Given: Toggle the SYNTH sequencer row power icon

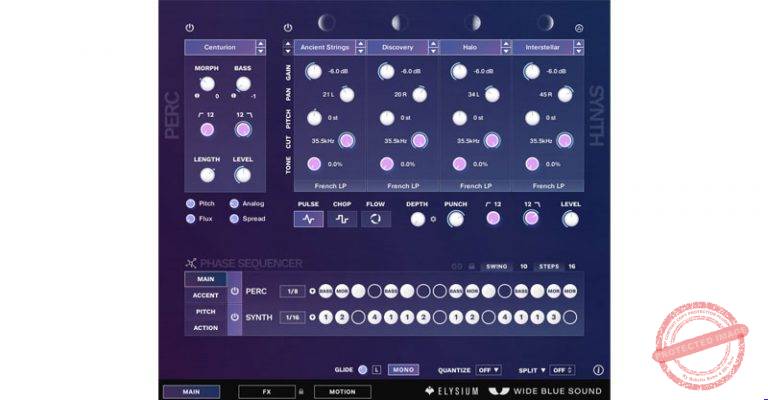Looking at the screenshot, I should coord(235,317).
